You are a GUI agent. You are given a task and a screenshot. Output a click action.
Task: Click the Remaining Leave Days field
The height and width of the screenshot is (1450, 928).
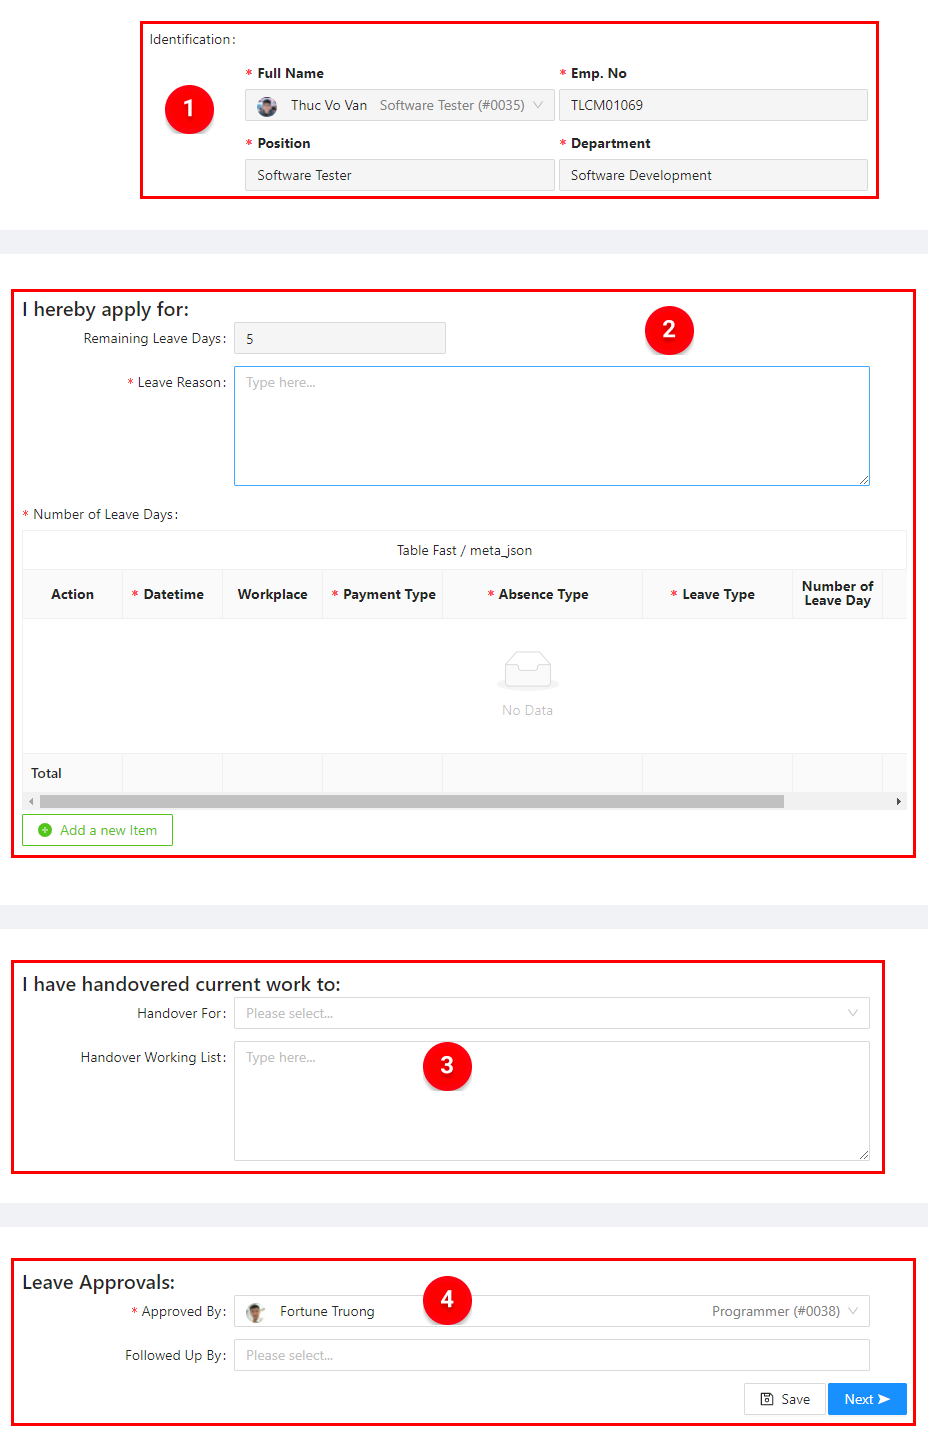click(x=339, y=338)
